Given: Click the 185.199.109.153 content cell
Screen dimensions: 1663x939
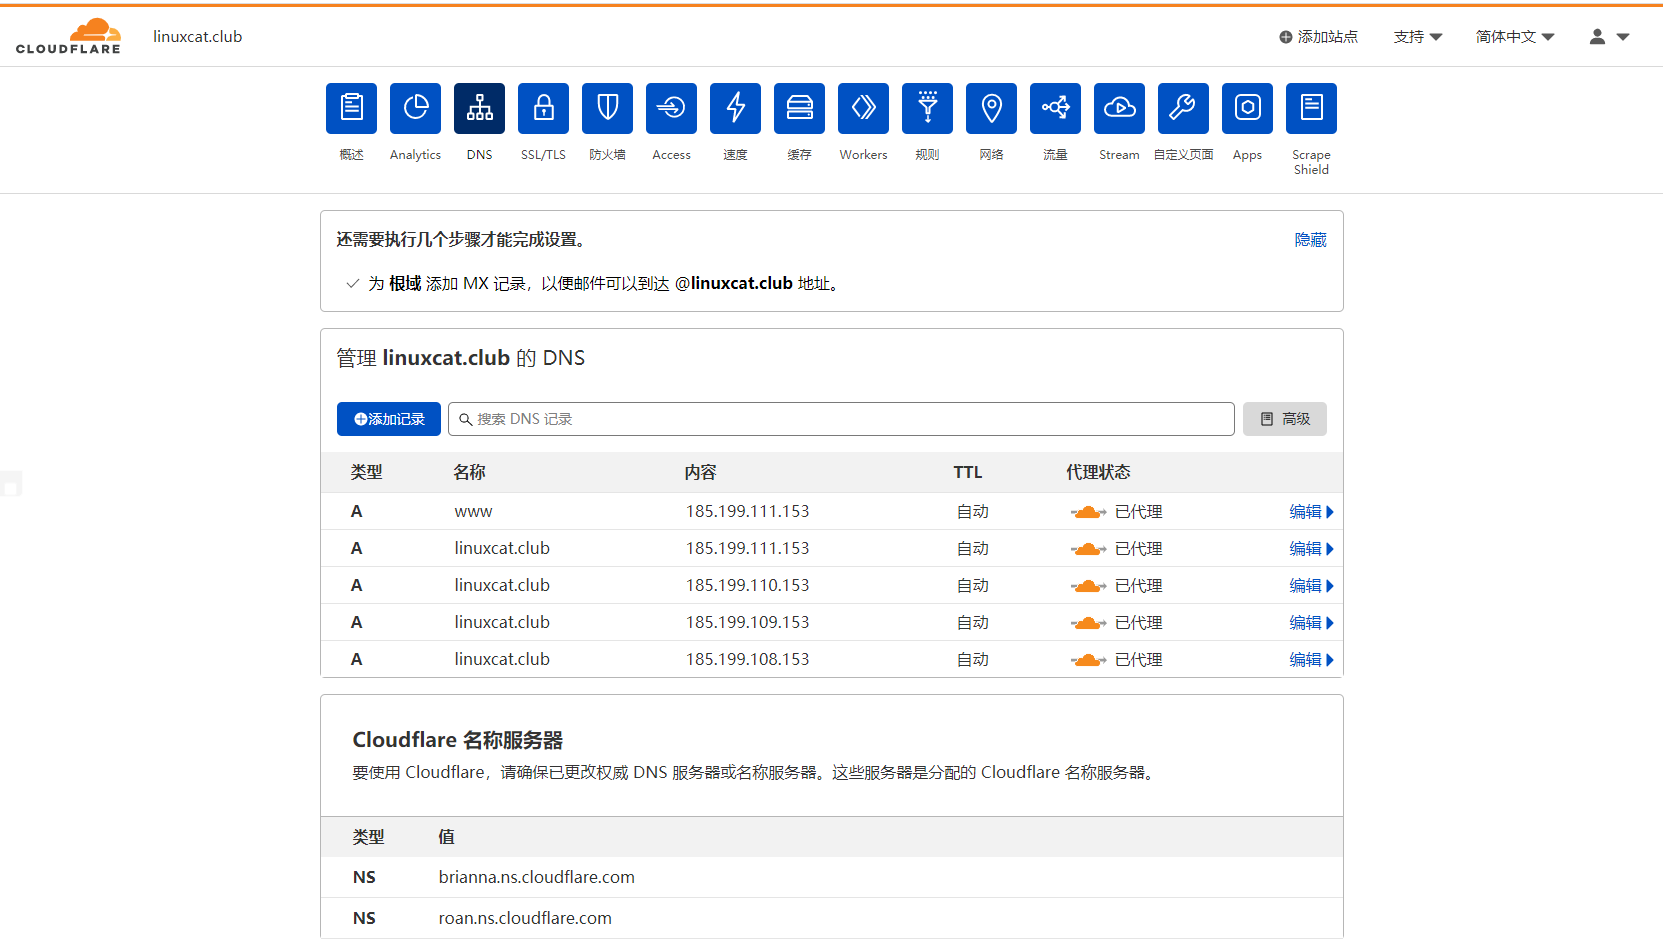Looking at the screenshot, I should pyautogui.click(x=748, y=623).
